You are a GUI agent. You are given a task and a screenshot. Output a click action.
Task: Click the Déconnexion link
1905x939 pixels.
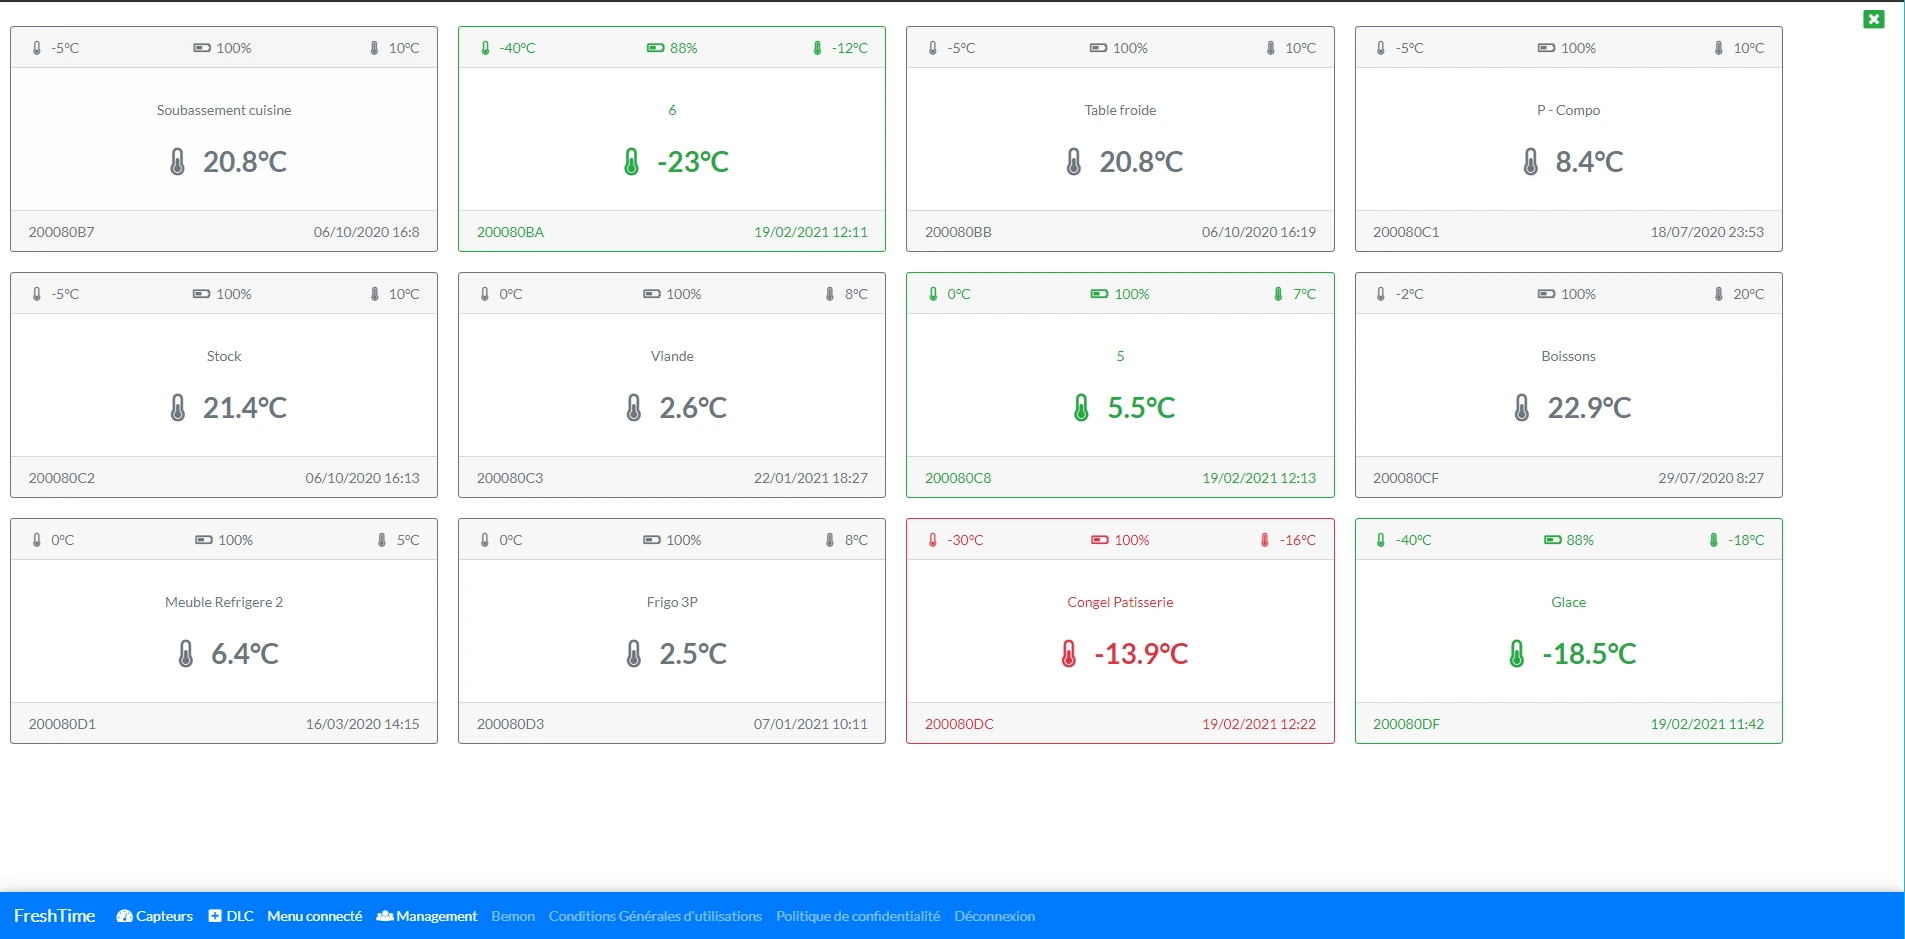(994, 916)
